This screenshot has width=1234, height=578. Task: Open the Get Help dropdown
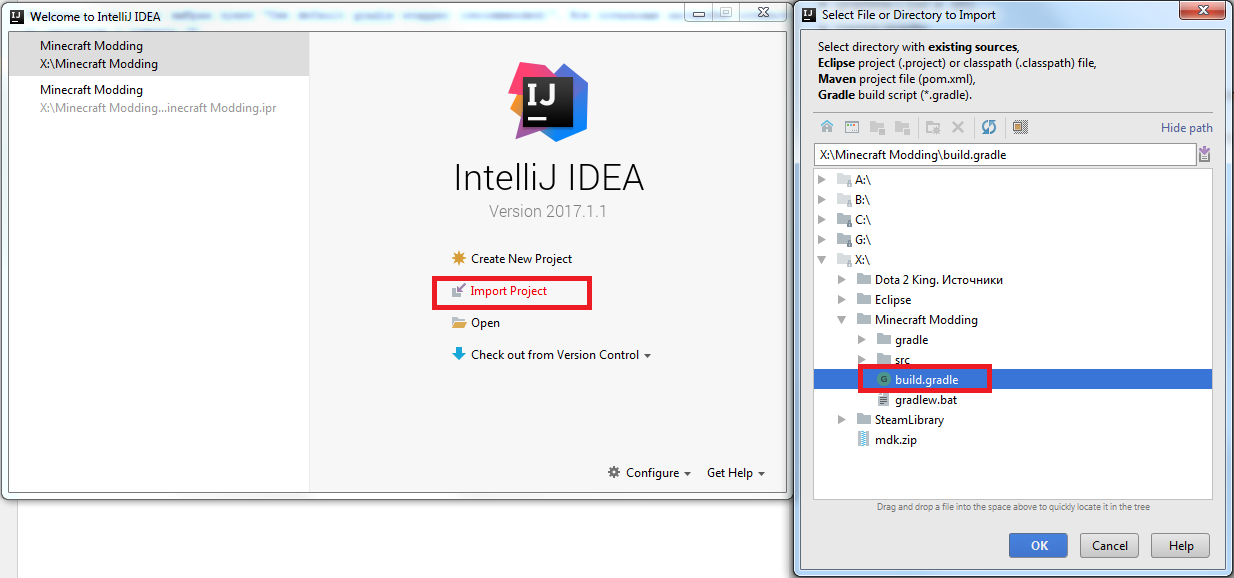735,473
